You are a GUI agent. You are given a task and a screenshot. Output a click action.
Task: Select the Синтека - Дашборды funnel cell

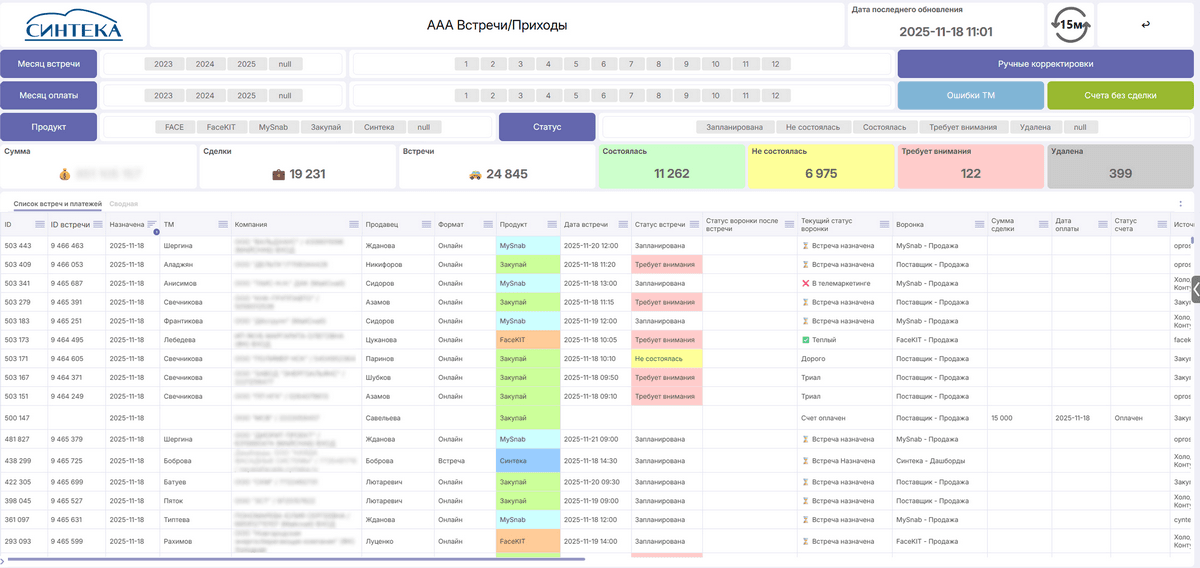939,460
